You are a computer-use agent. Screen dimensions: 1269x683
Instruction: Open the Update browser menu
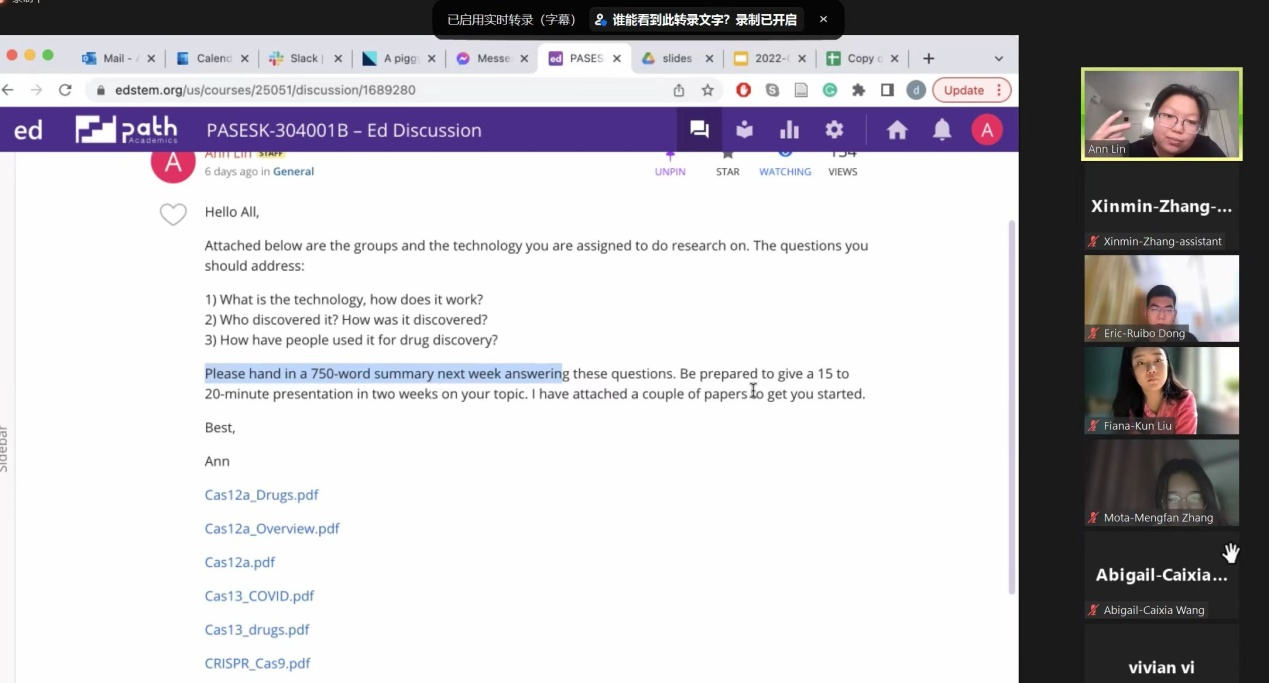971,90
